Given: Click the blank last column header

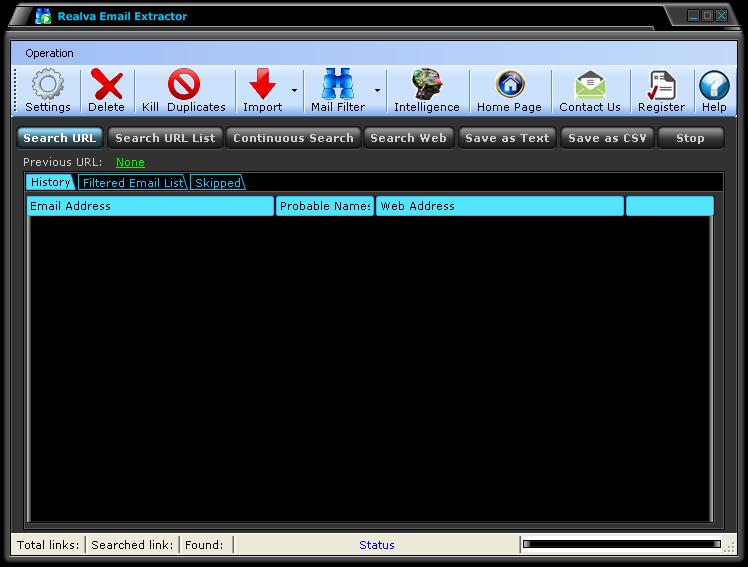Looking at the screenshot, I should [x=670, y=206].
